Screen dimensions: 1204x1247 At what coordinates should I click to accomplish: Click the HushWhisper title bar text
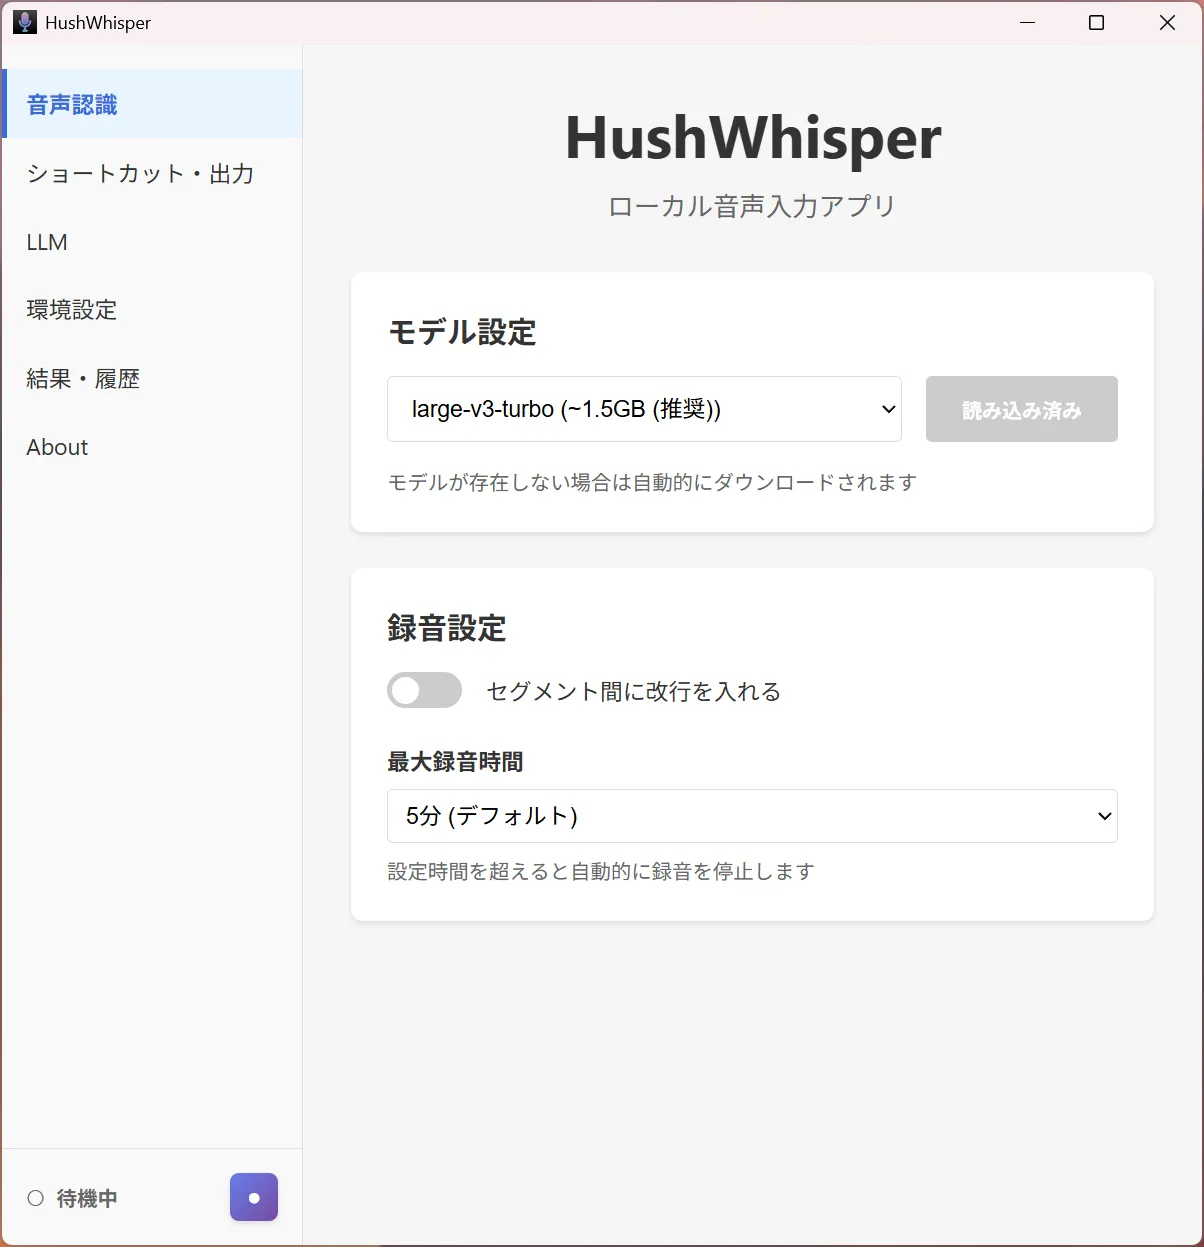tap(98, 22)
